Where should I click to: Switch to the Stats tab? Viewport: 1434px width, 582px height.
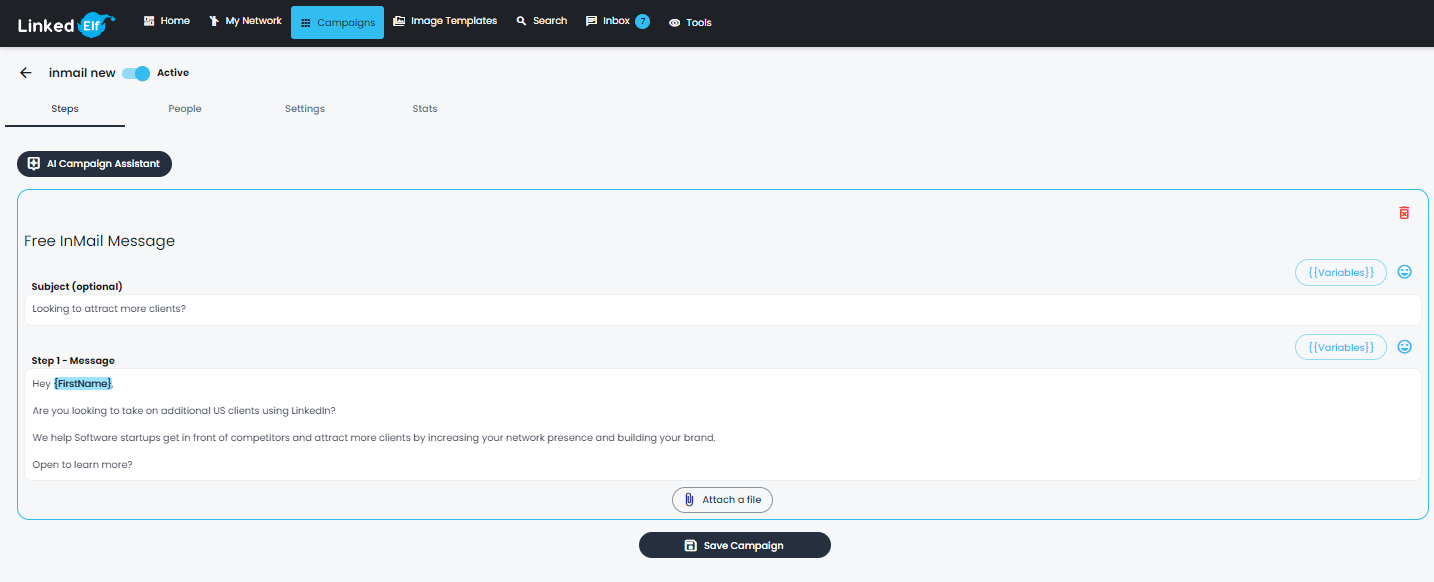(425, 109)
